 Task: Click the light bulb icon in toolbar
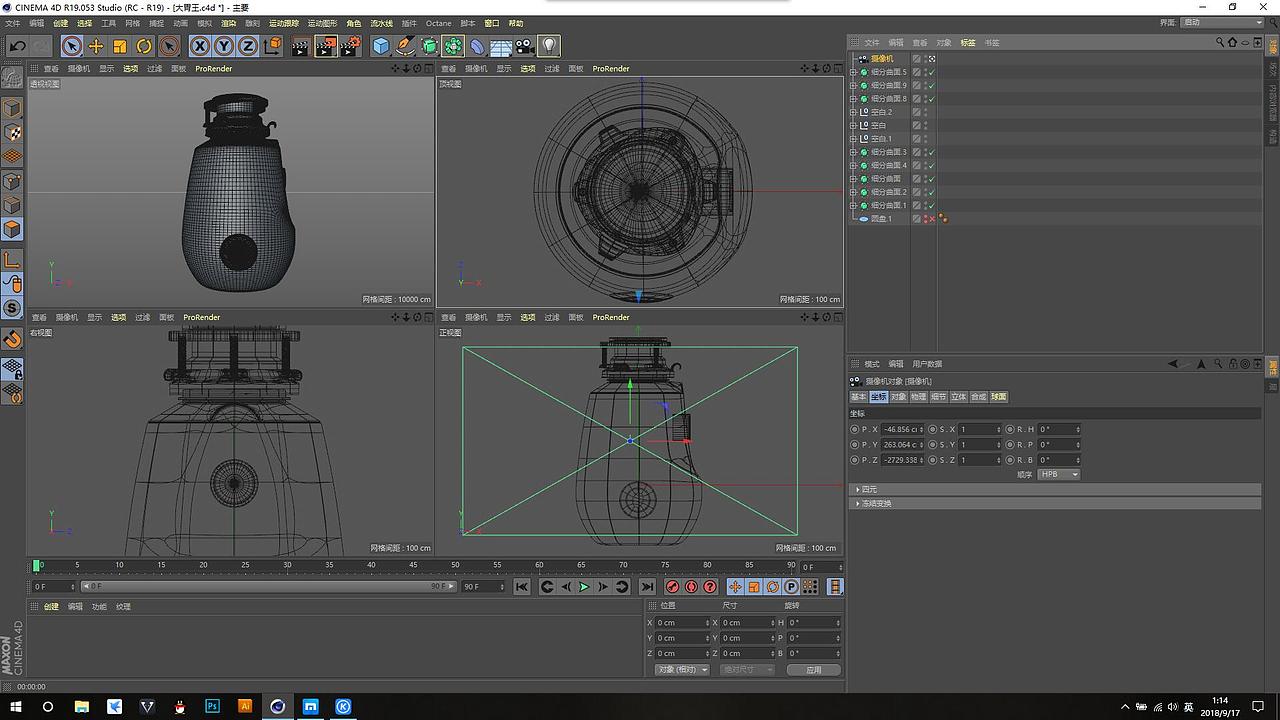pyautogui.click(x=549, y=46)
